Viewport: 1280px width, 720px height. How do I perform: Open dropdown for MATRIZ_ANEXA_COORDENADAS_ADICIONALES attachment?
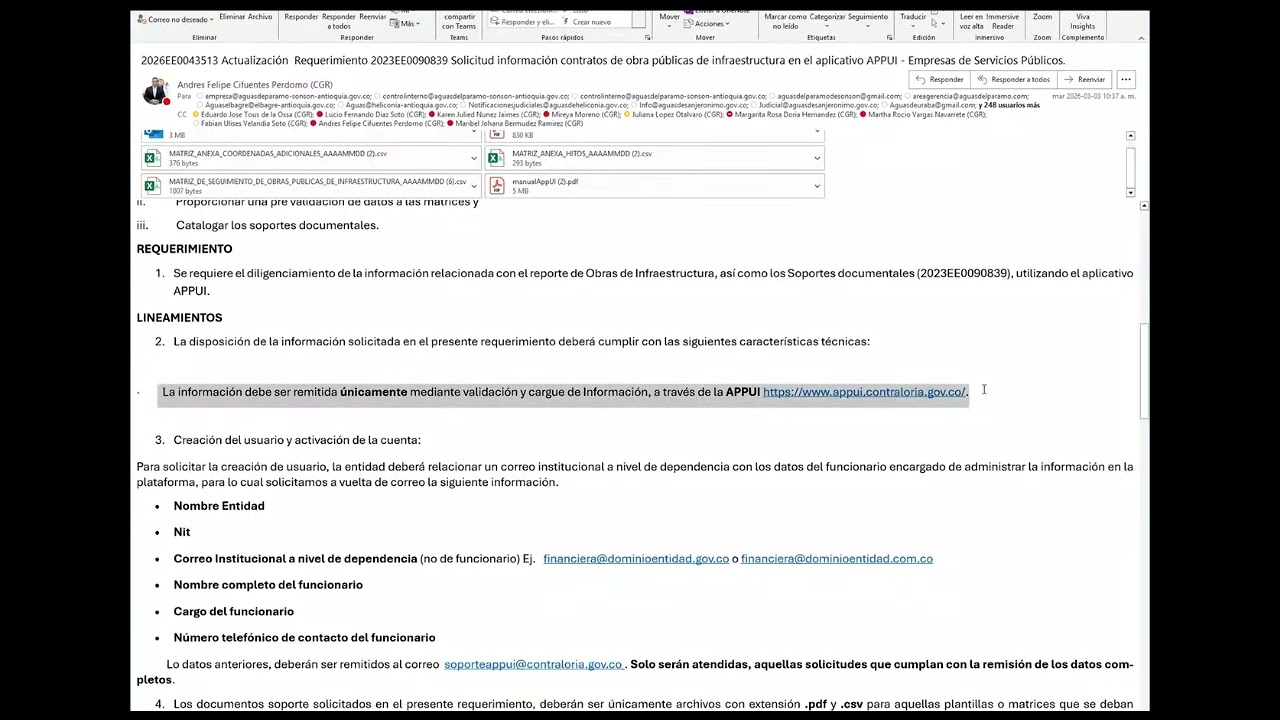tap(474, 158)
